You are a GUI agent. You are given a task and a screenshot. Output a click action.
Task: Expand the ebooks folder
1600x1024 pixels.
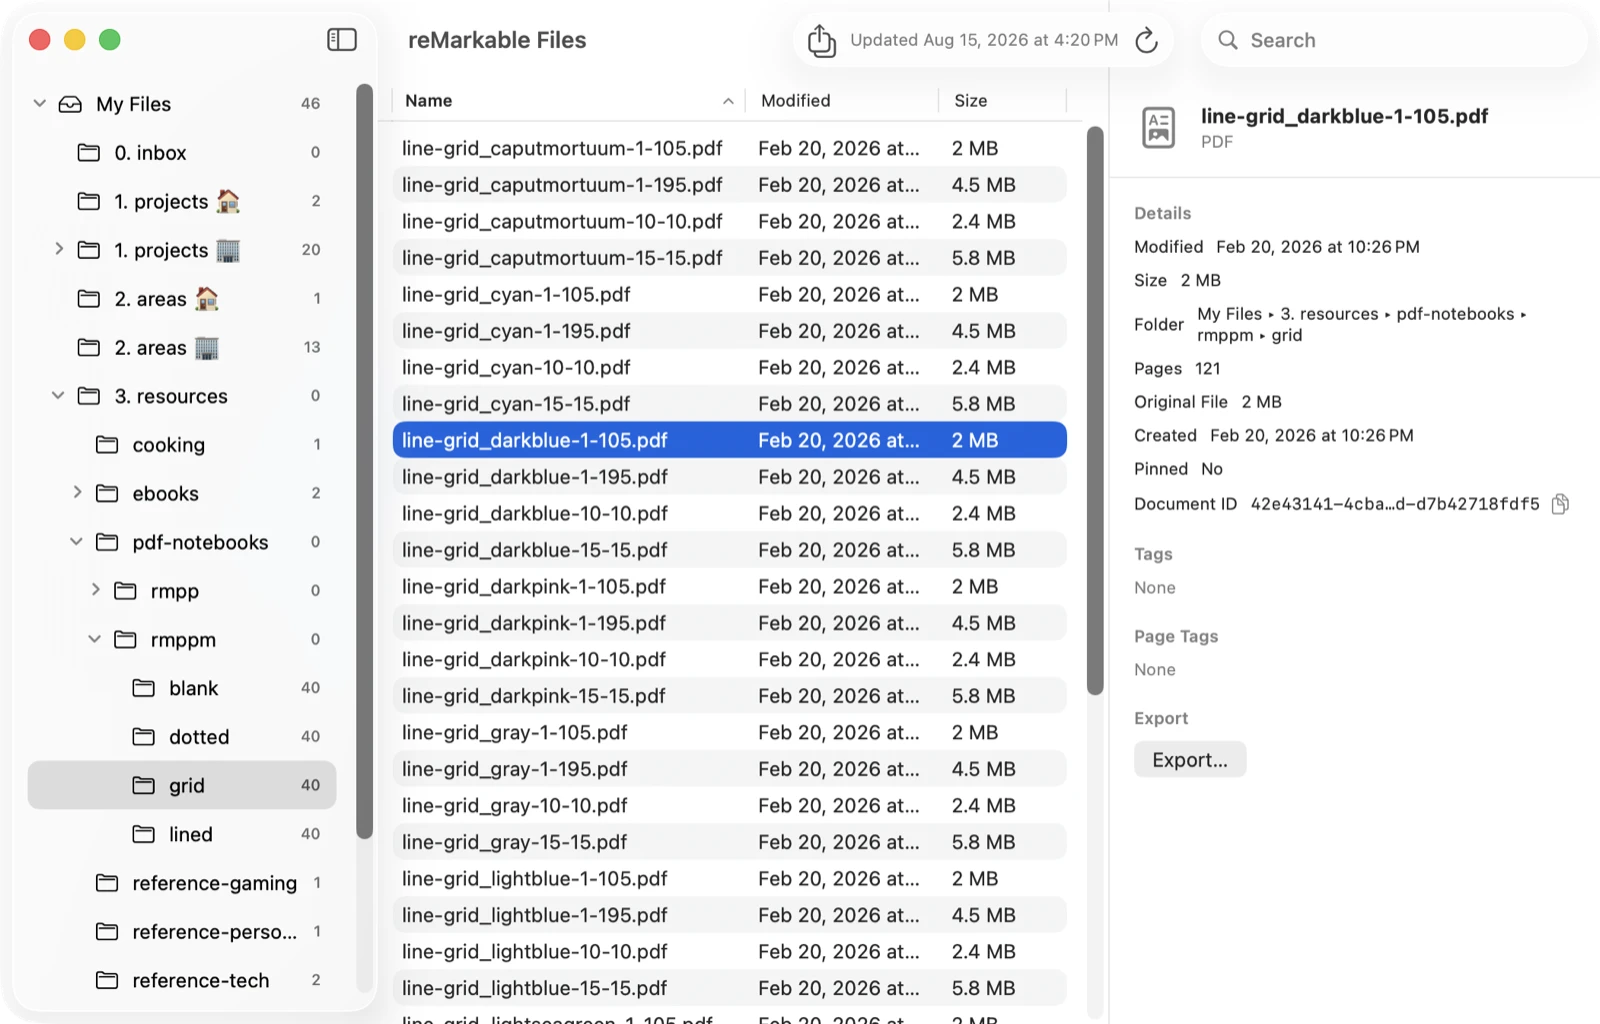pyautogui.click(x=77, y=492)
